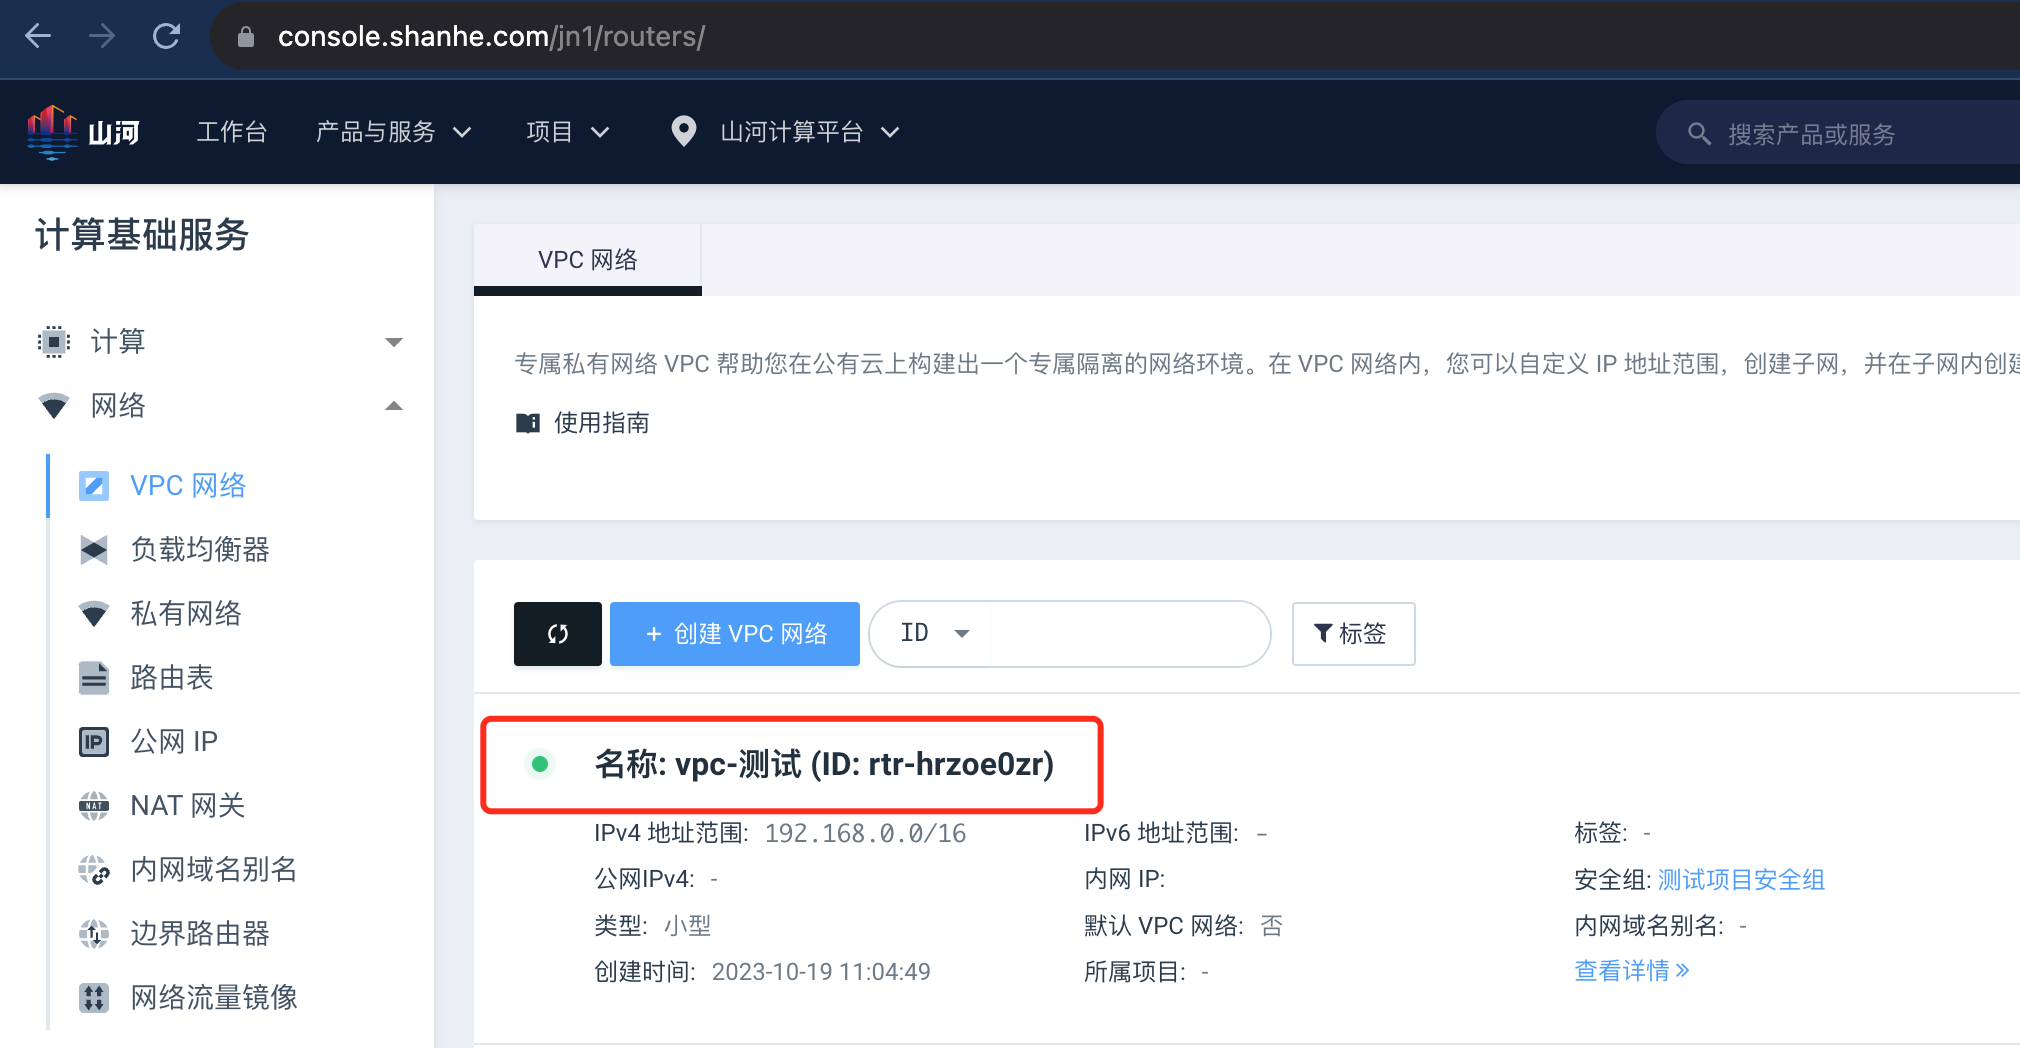Click the browser back arrow
Viewport: 2020px width, 1048px height.
click(38, 37)
